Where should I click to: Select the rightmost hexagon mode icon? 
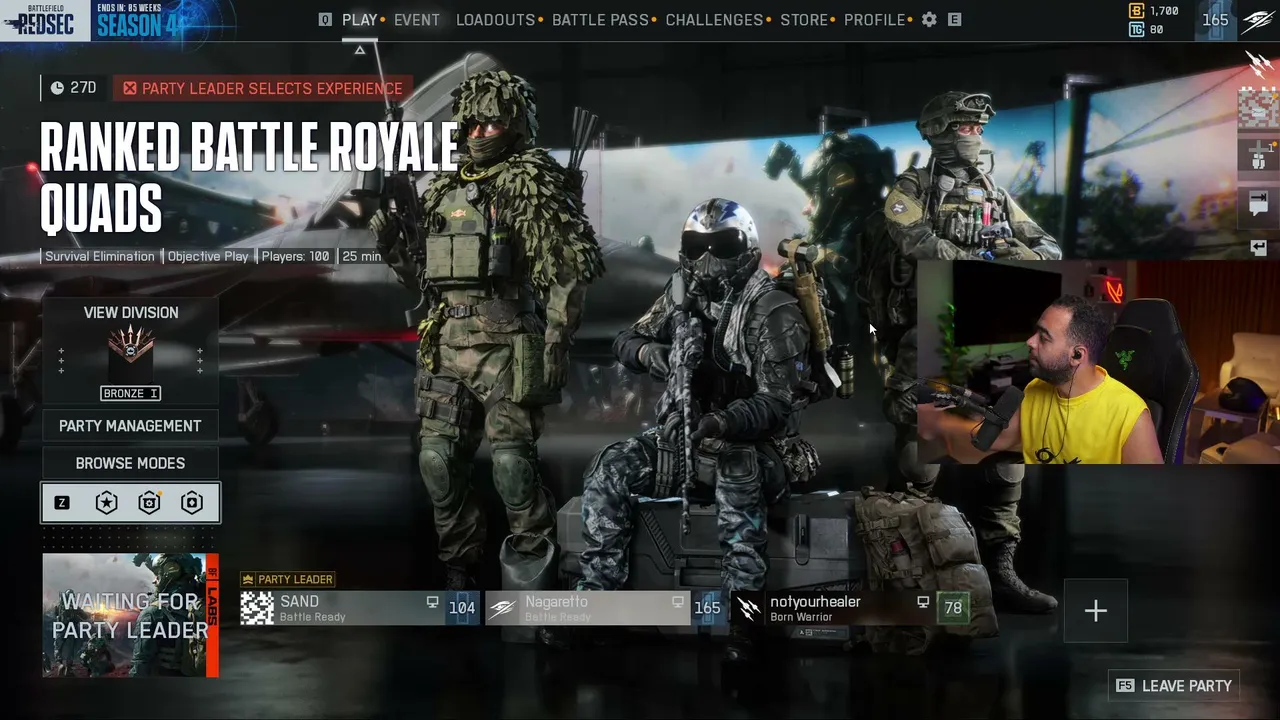pos(192,503)
